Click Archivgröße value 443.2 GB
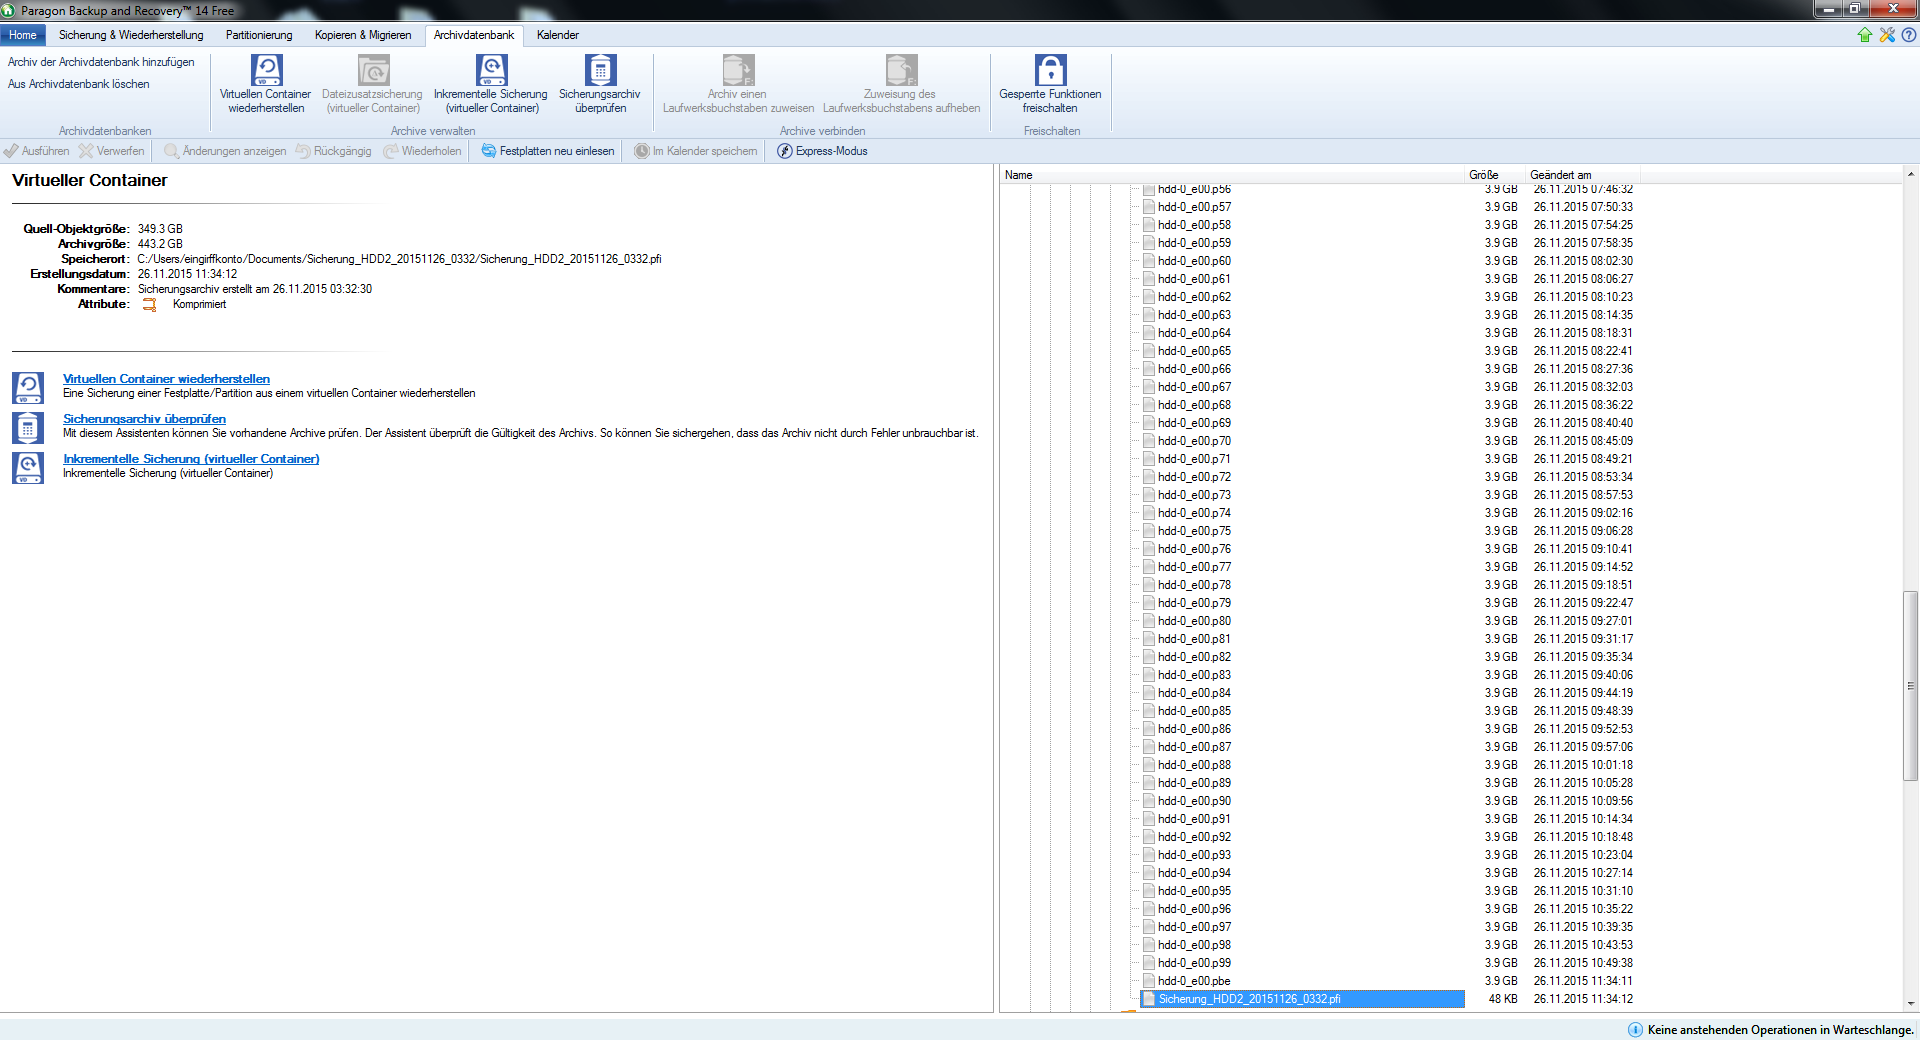1920x1040 pixels. [160, 244]
